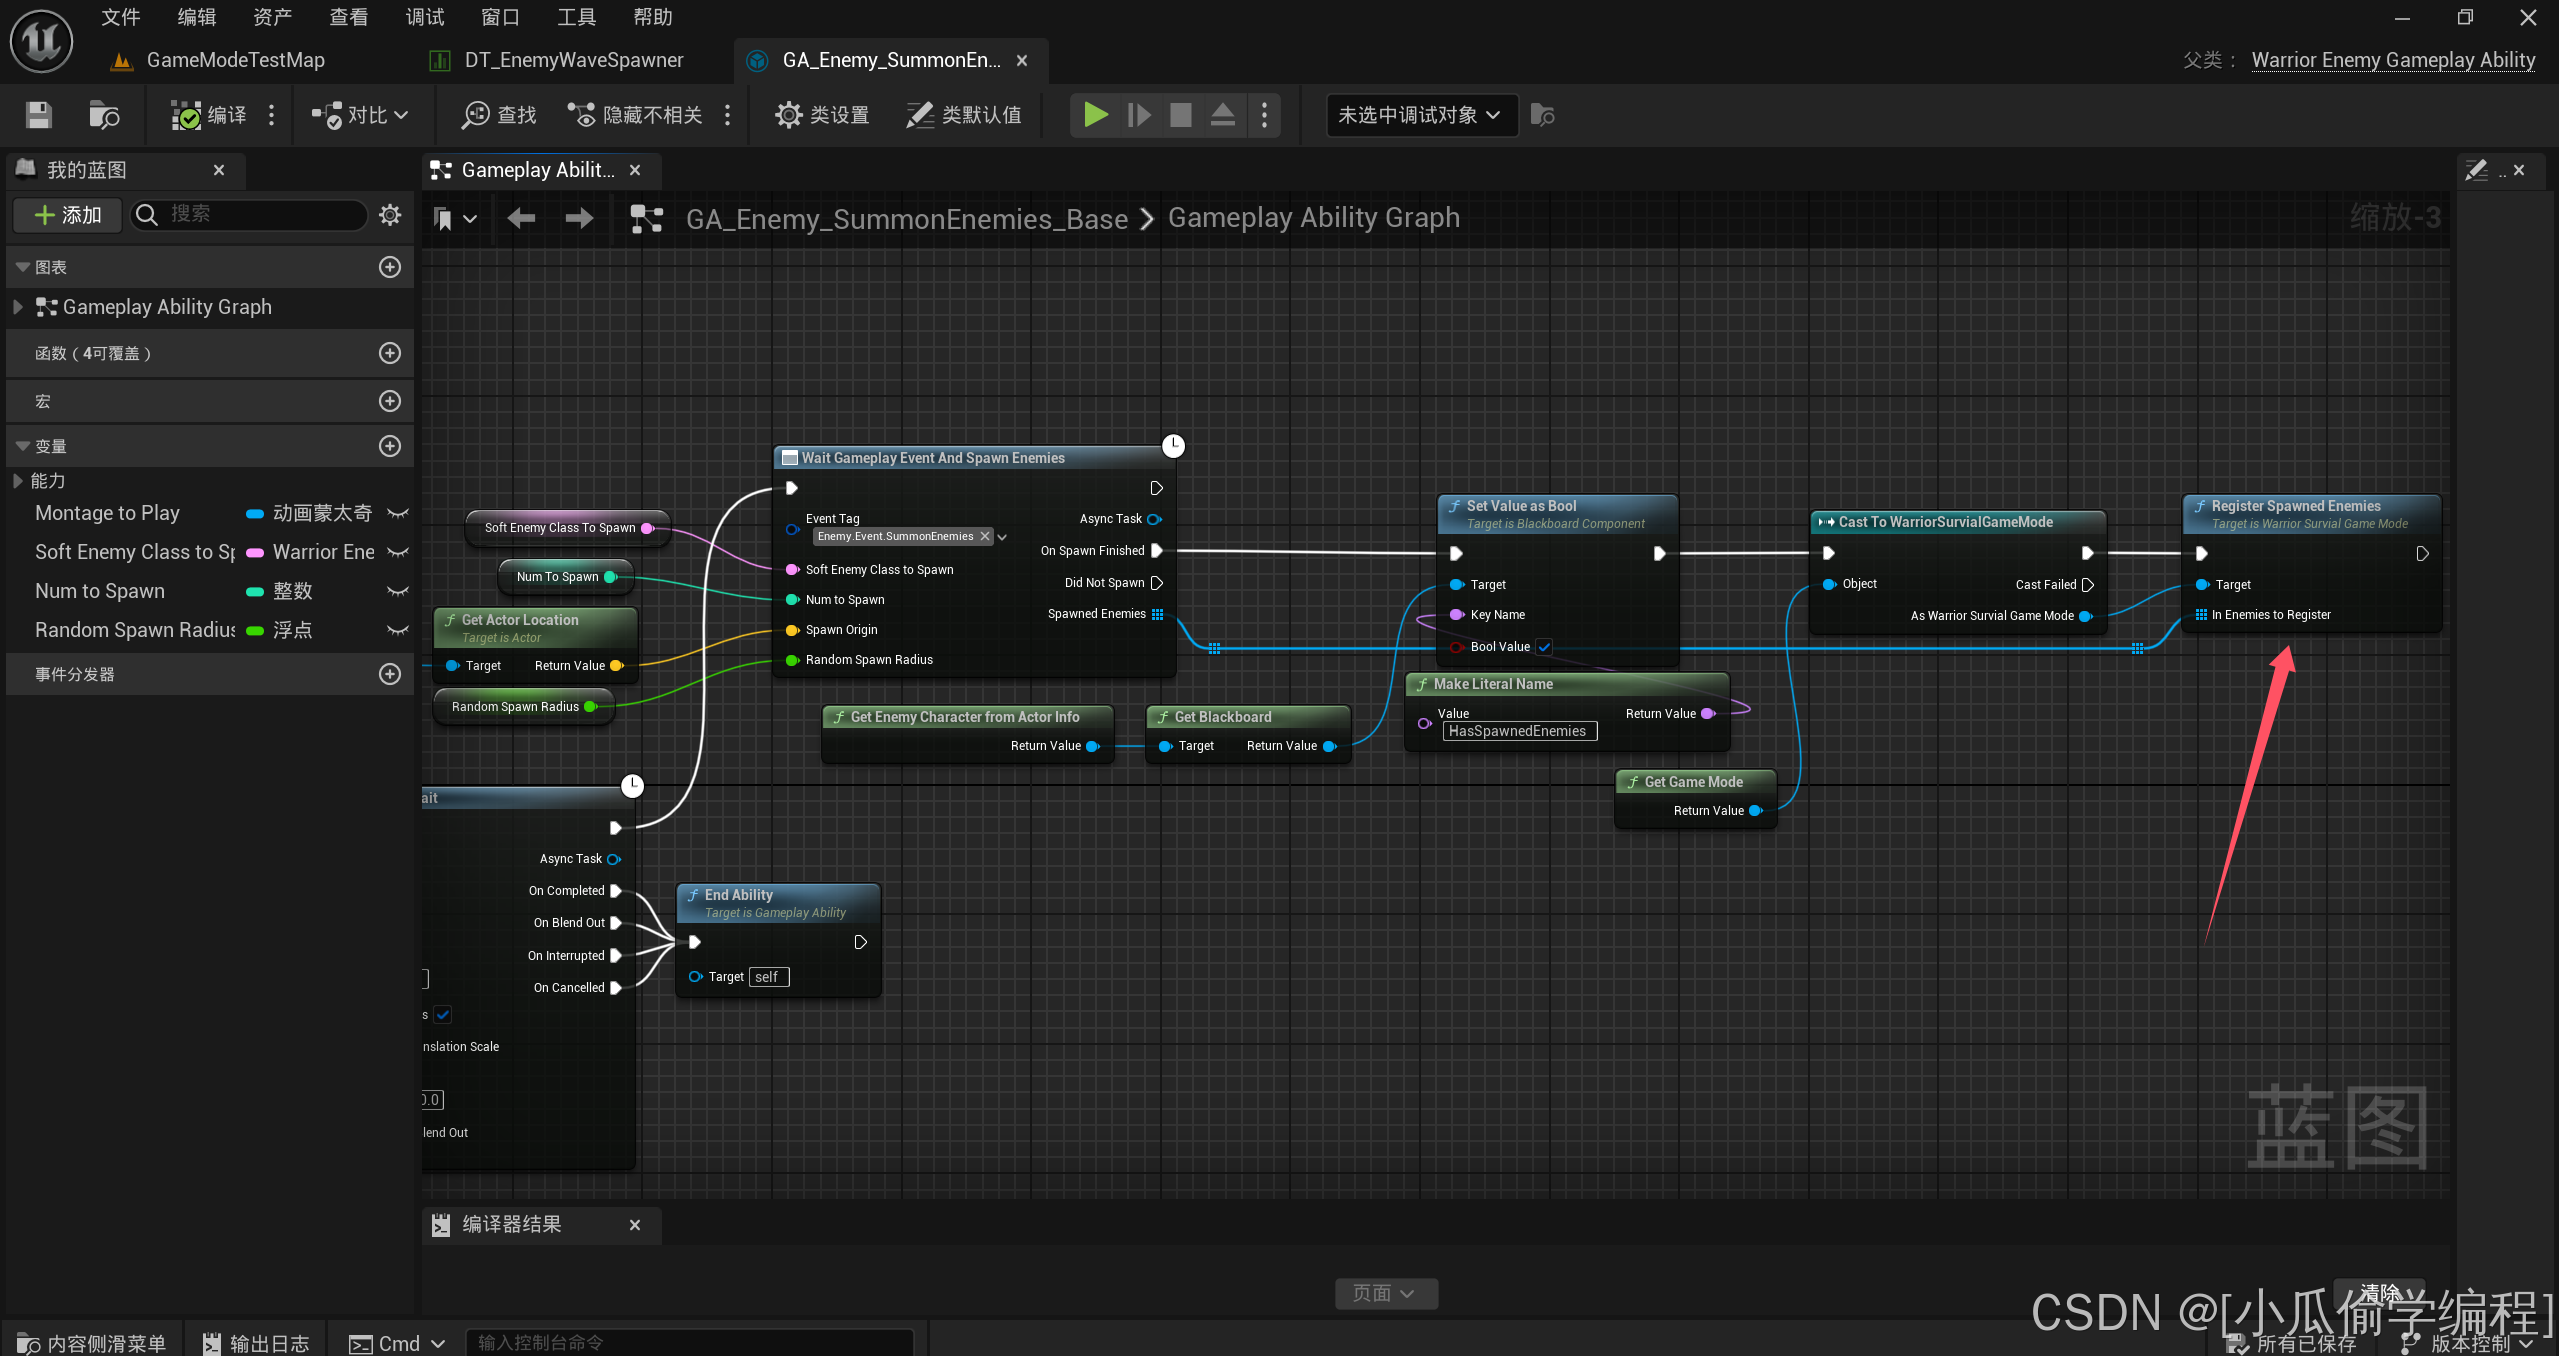Open class settings (类设置)
Image resolution: width=2559 pixels, height=1356 pixels.
click(x=822, y=115)
